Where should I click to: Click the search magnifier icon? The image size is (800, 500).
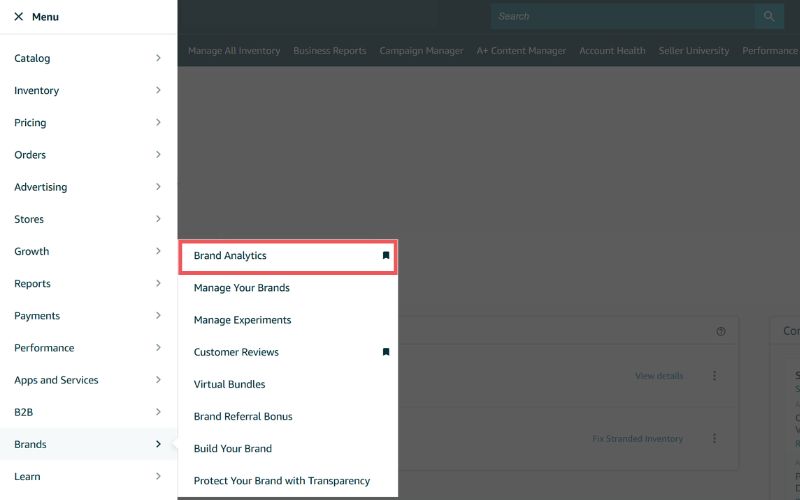click(x=769, y=16)
